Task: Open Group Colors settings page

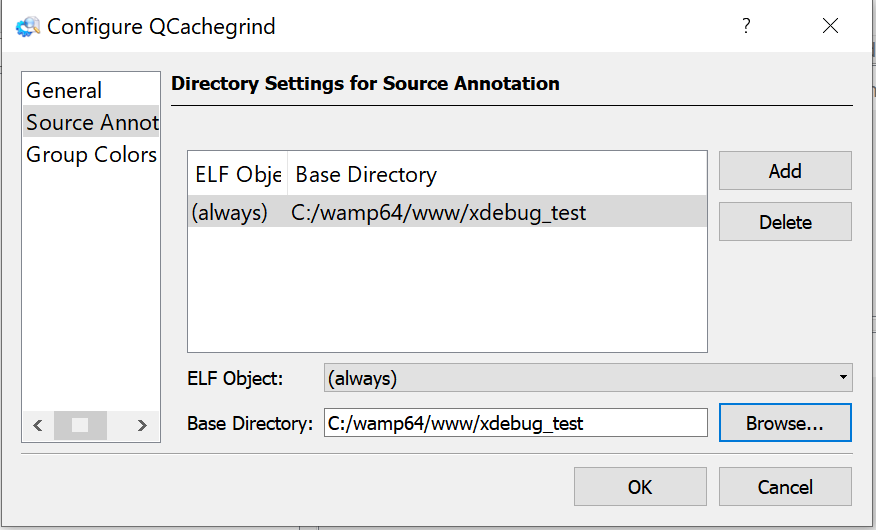Action: point(91,155)
